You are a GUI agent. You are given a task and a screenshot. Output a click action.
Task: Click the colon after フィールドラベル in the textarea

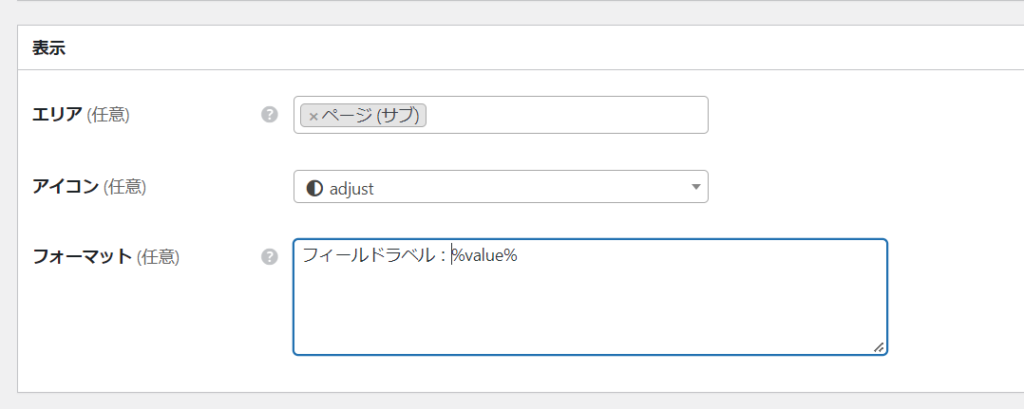(x=441, y=257)
